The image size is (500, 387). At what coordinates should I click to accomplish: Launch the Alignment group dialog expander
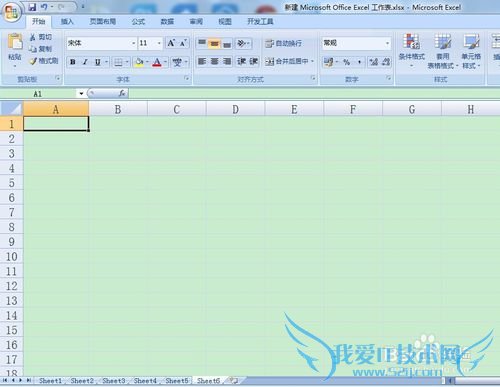pyautogui.click(x=313, y=78)
